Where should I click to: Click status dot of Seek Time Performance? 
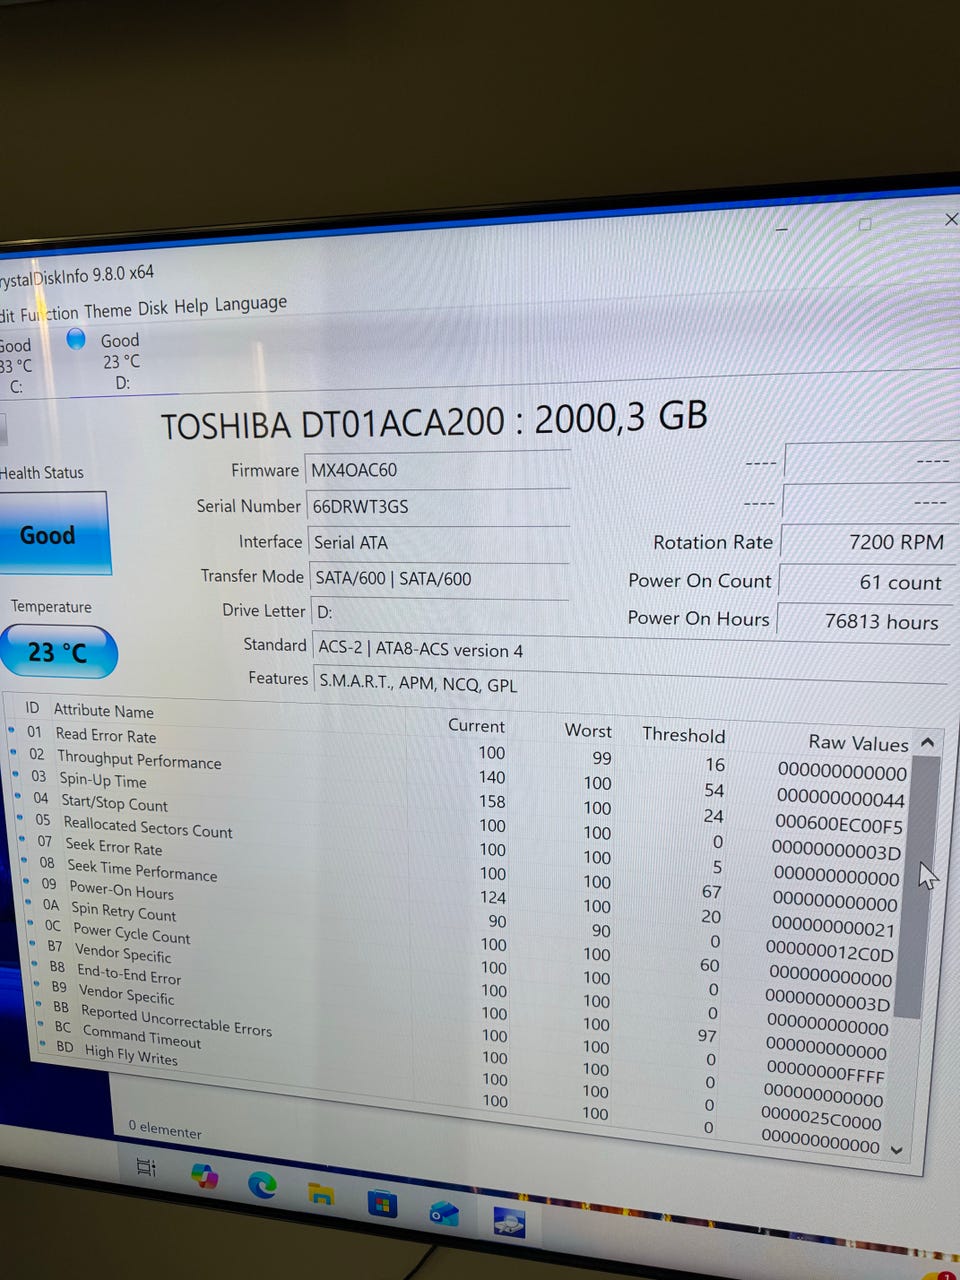[x=25, y=860]
